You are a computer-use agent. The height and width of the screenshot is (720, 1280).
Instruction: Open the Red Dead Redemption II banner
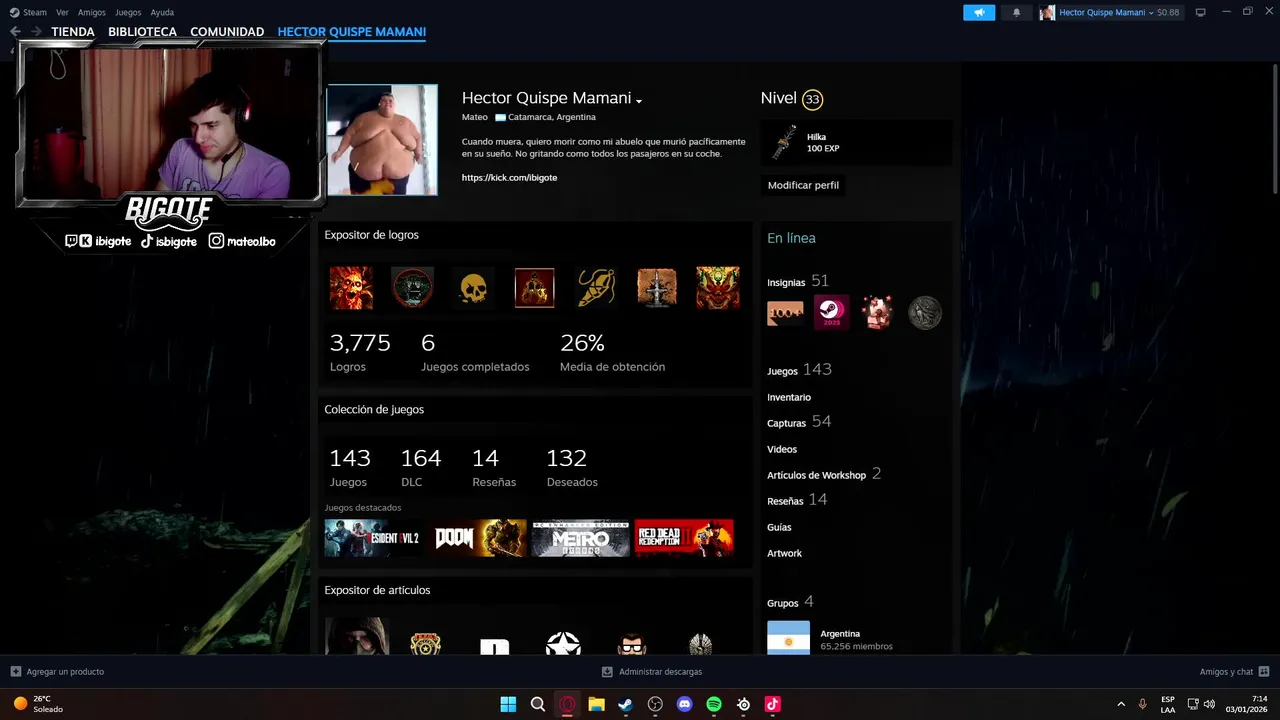tap(684, 538)
